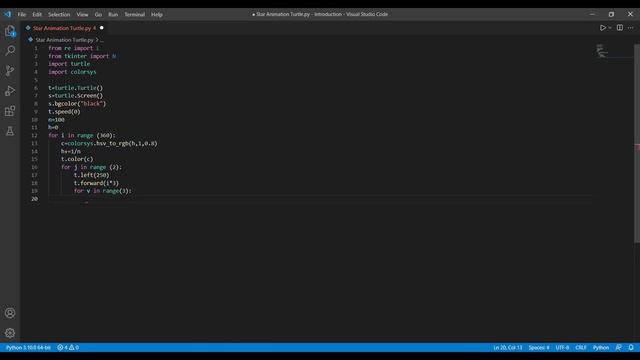Click VS Code logo in title bar
Screen dimensions: 640x360
click(8, 14)
